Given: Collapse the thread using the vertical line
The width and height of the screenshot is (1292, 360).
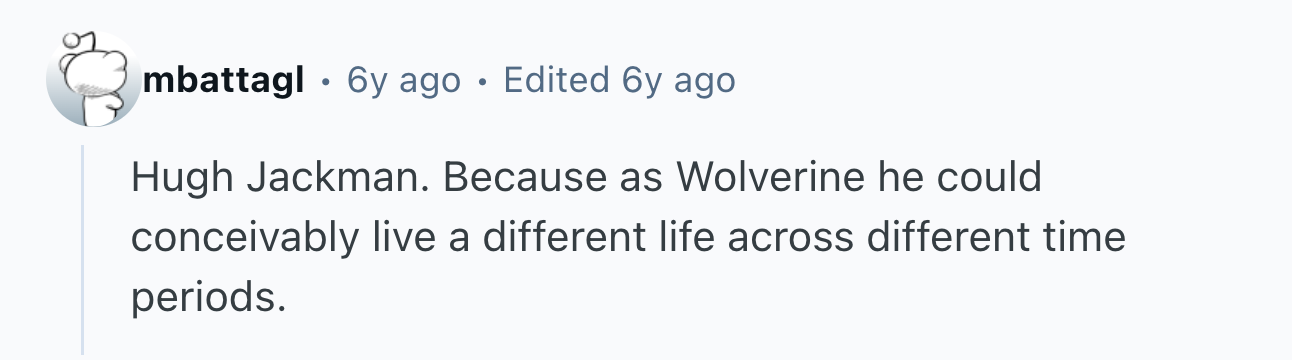Looking at the screenshot, I should [83, 250].
